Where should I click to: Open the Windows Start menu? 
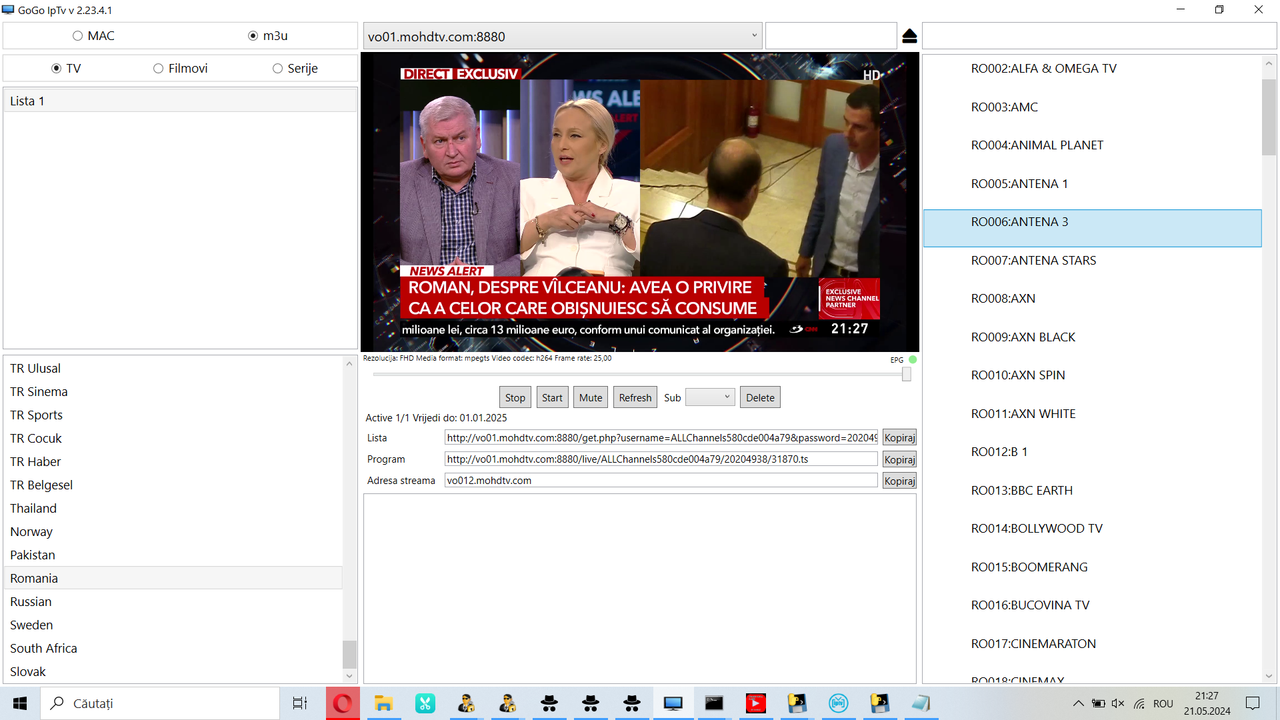point(20,703)
